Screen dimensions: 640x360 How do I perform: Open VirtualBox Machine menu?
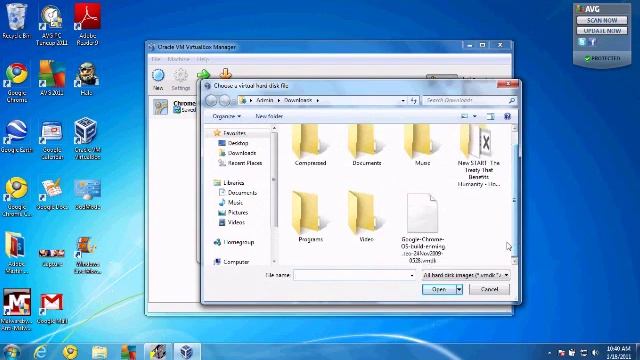coord(178,59)
